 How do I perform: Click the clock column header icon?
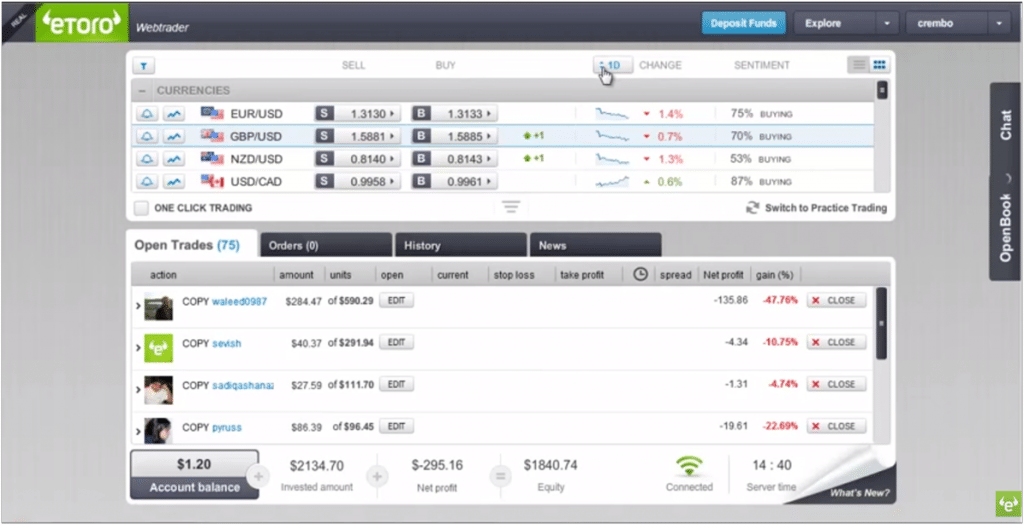click(641, 275)
